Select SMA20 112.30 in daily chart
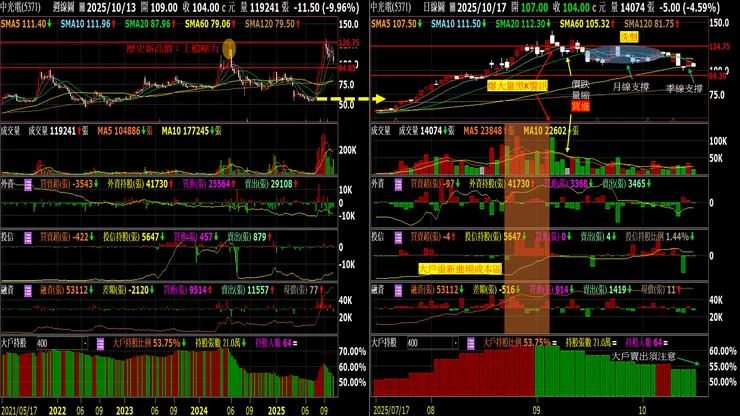This screenshot has height=416, width=740. [x=523, y=23]
